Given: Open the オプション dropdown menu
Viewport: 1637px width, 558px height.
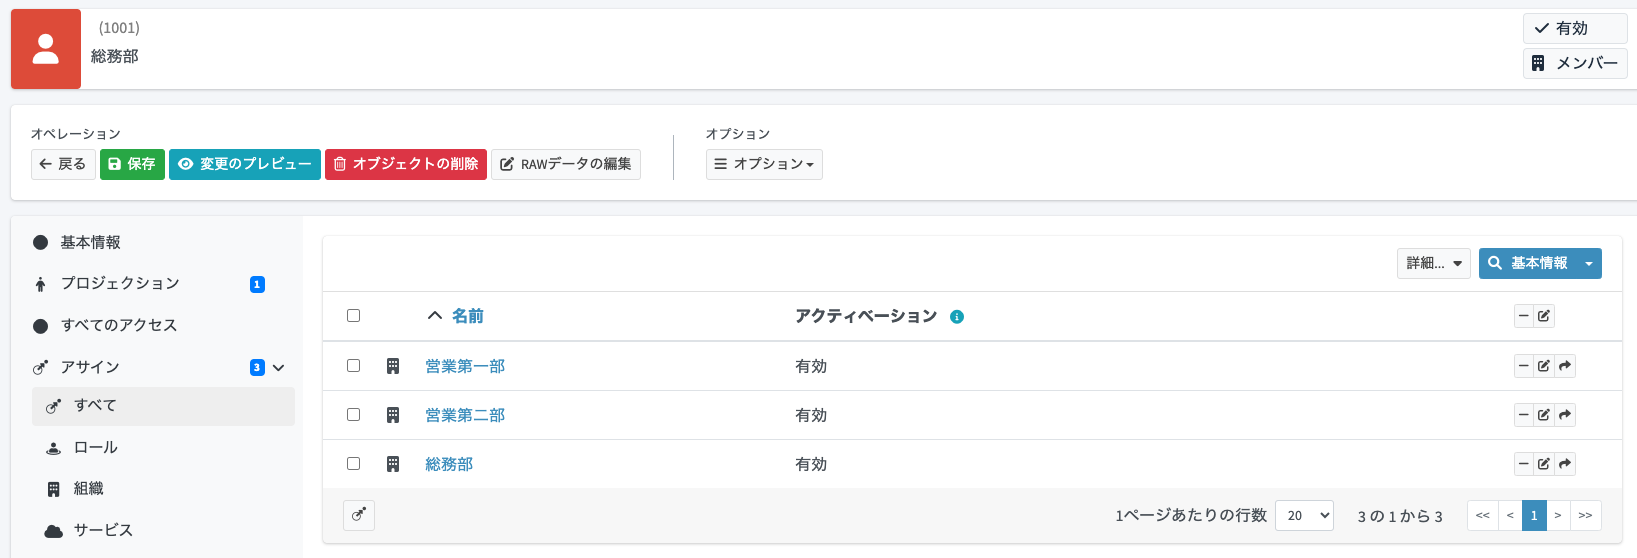Looking at the screenshot, I should pos(764,164).
